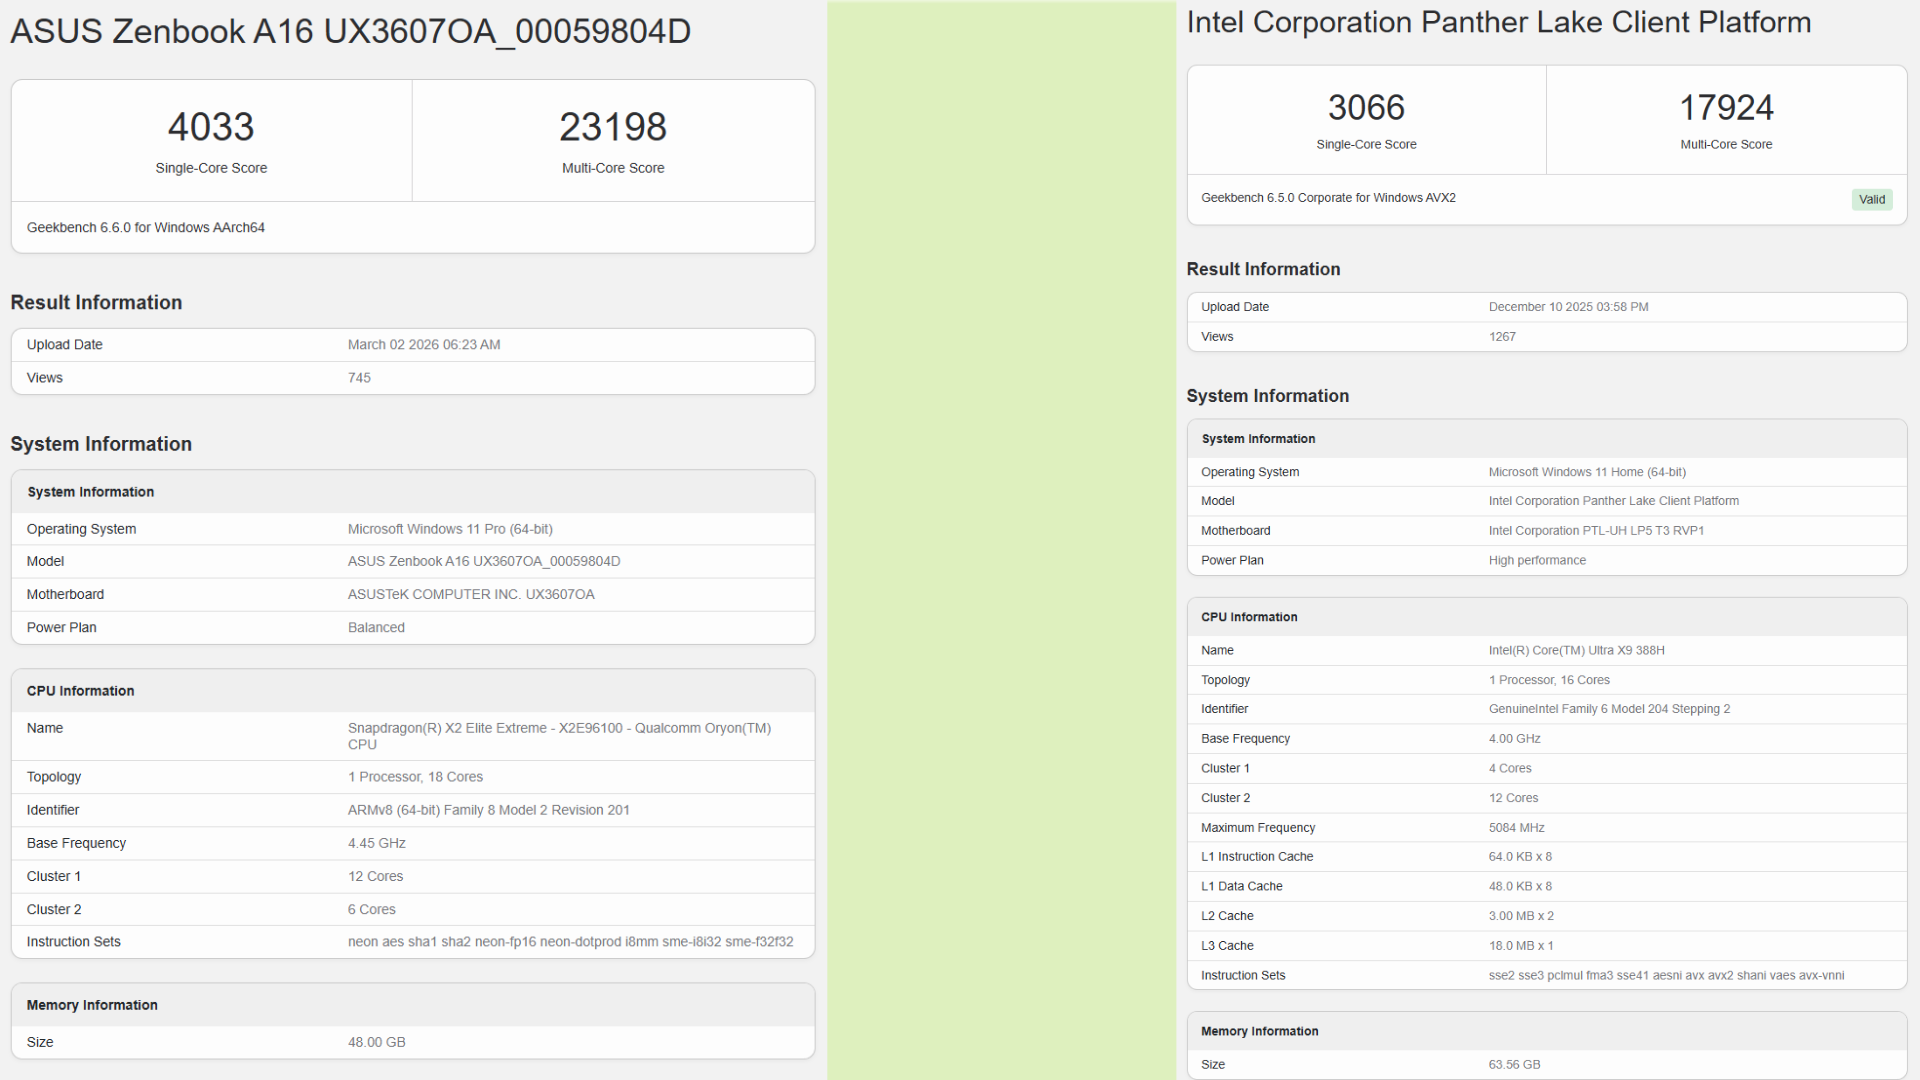This screenshot has width=1920, height=1080.
Task: Select the Multi-Core Score 23198
Action: click(613, 126)
